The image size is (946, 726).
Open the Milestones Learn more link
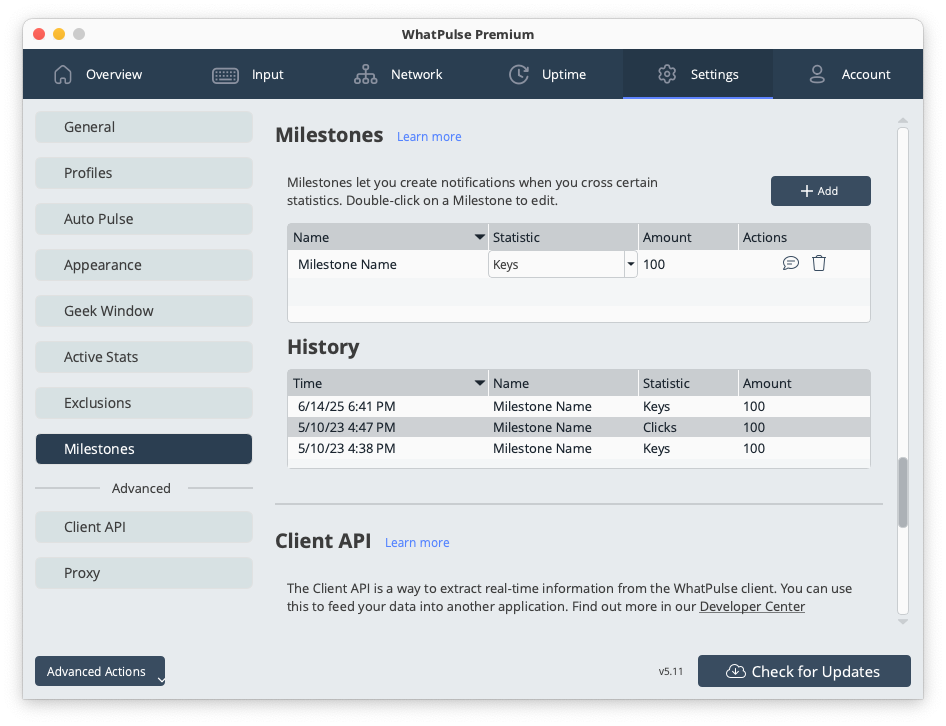[x=429, y=136]
